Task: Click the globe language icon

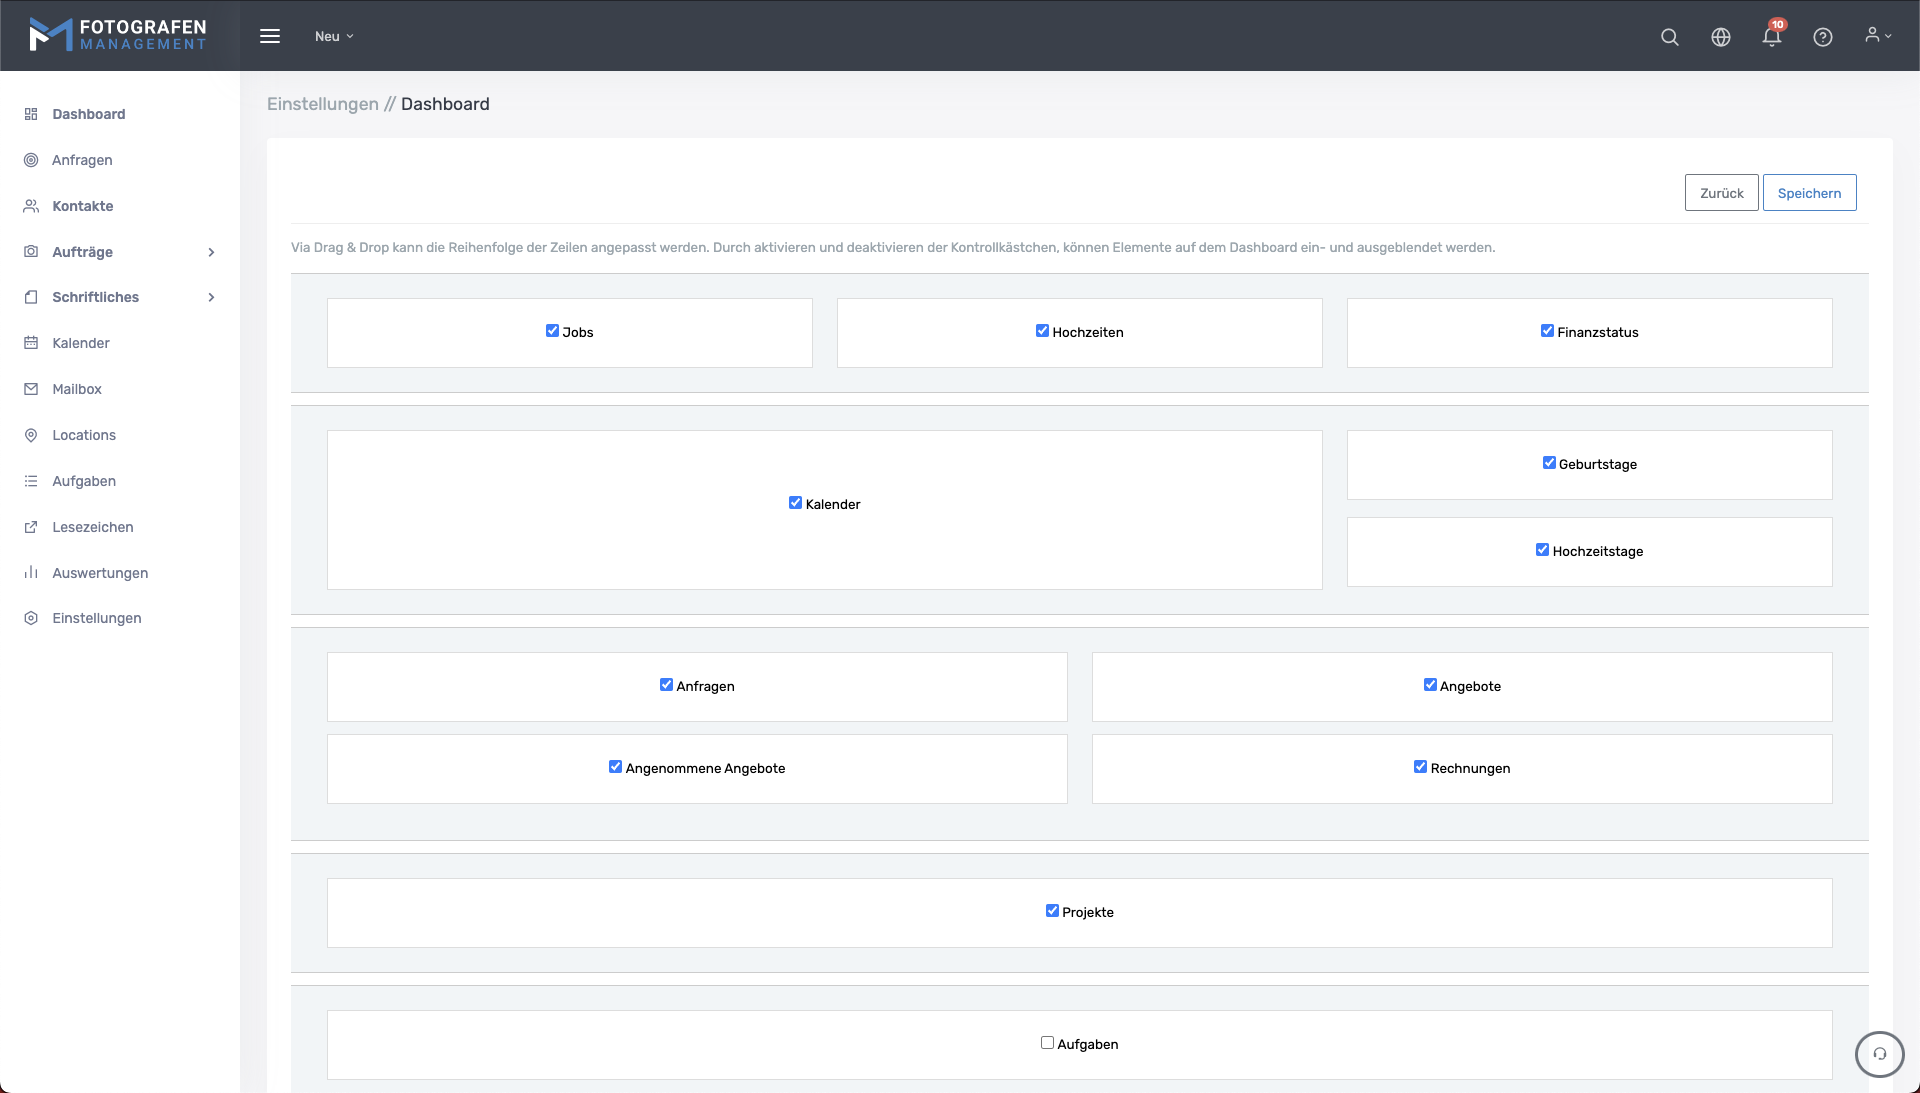Action: click(1720, 37)
